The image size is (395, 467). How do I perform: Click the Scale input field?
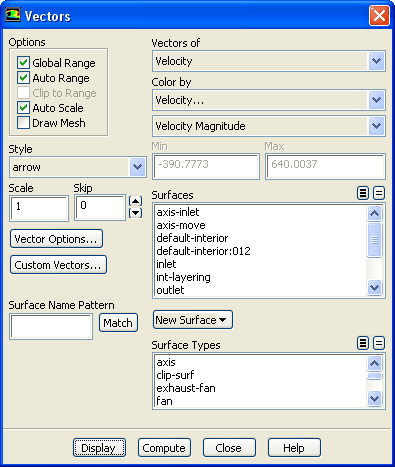(x=39, y=209)
